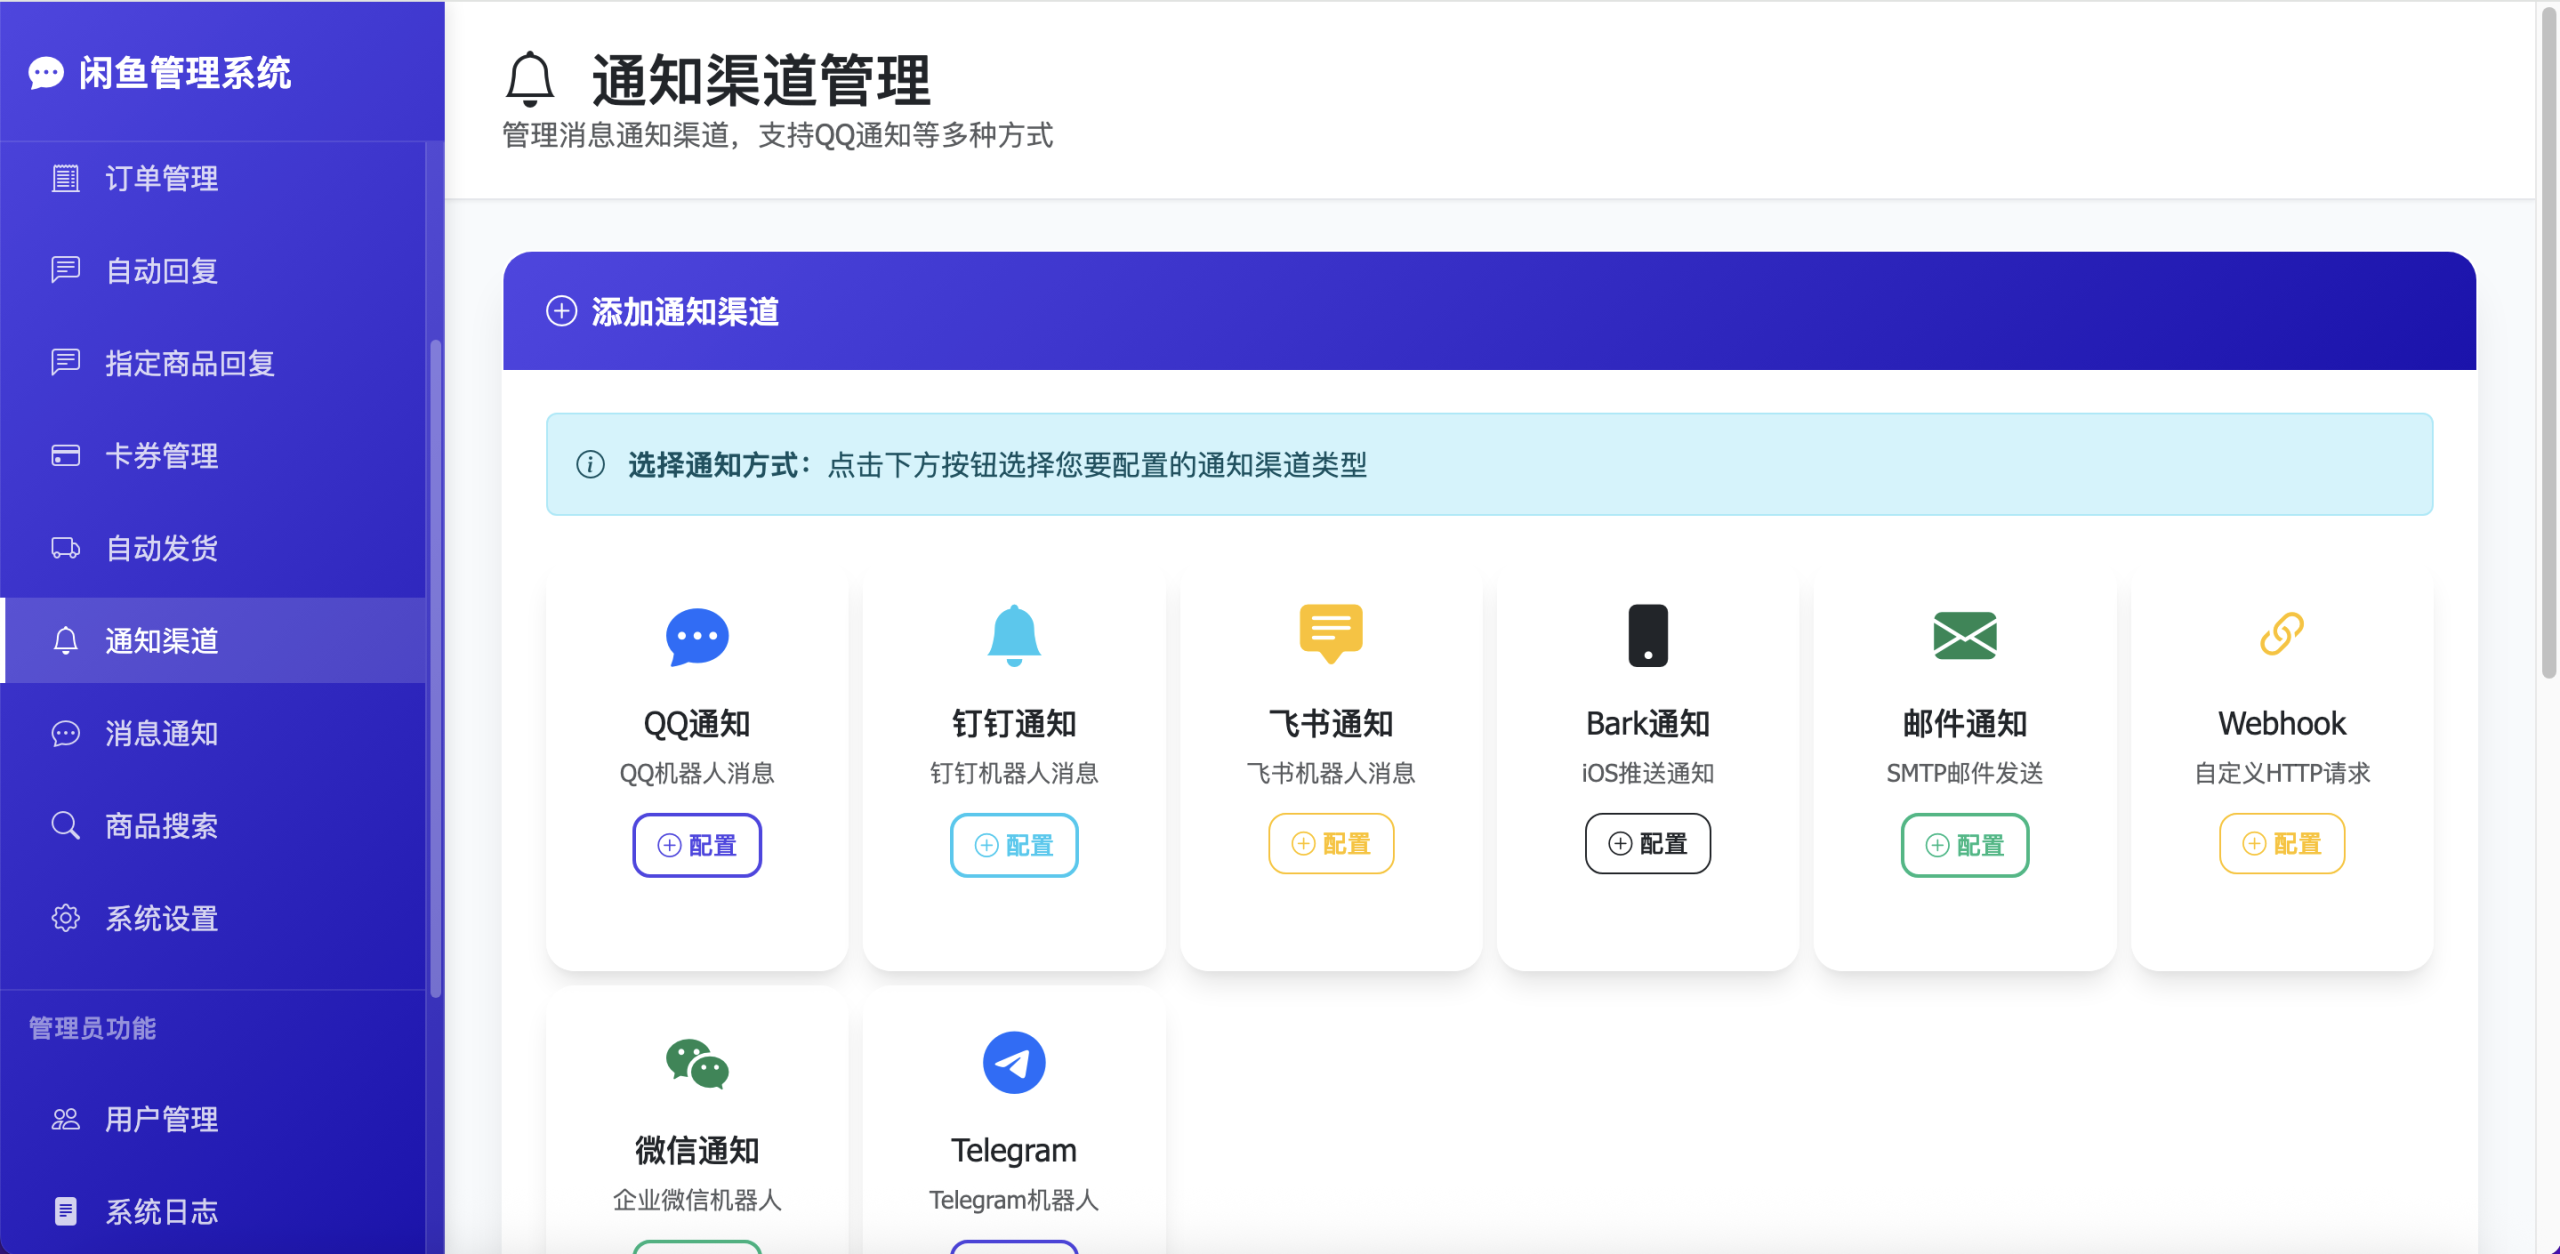Click the bell icon beside the page title
This screenshot has height=1254, width=2560.
tap(530, 80)
